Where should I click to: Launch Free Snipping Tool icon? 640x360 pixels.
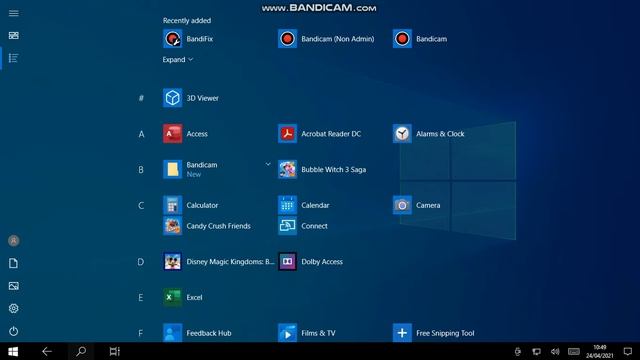402,333
